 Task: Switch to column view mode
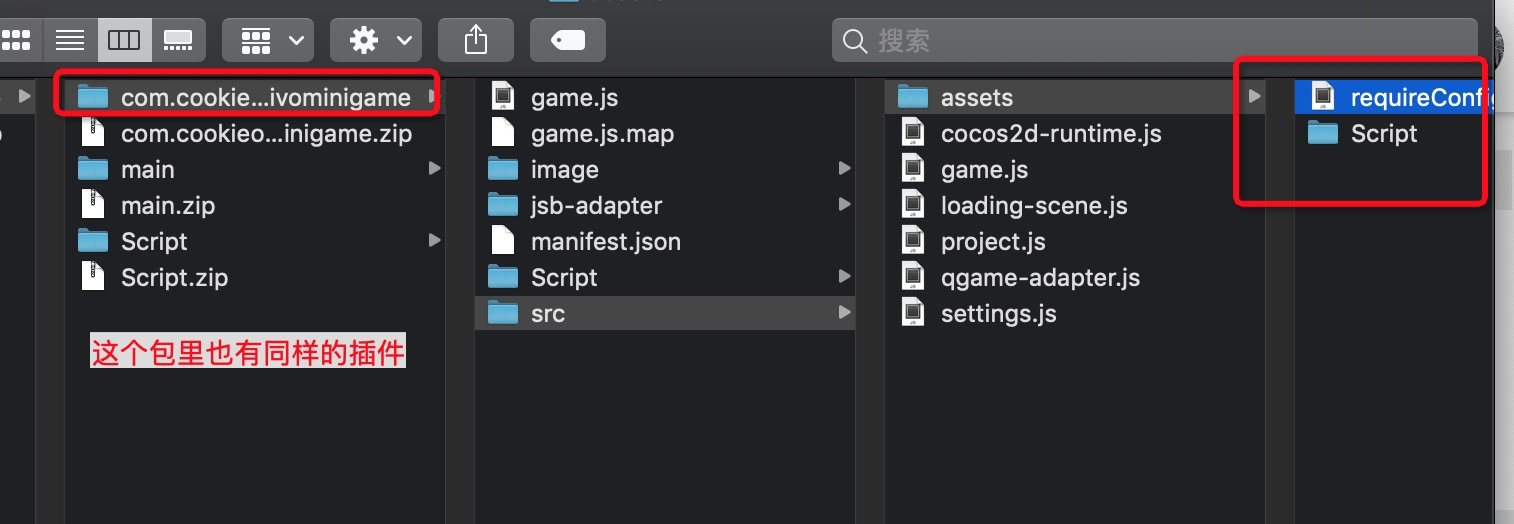(x=125, y=40)
